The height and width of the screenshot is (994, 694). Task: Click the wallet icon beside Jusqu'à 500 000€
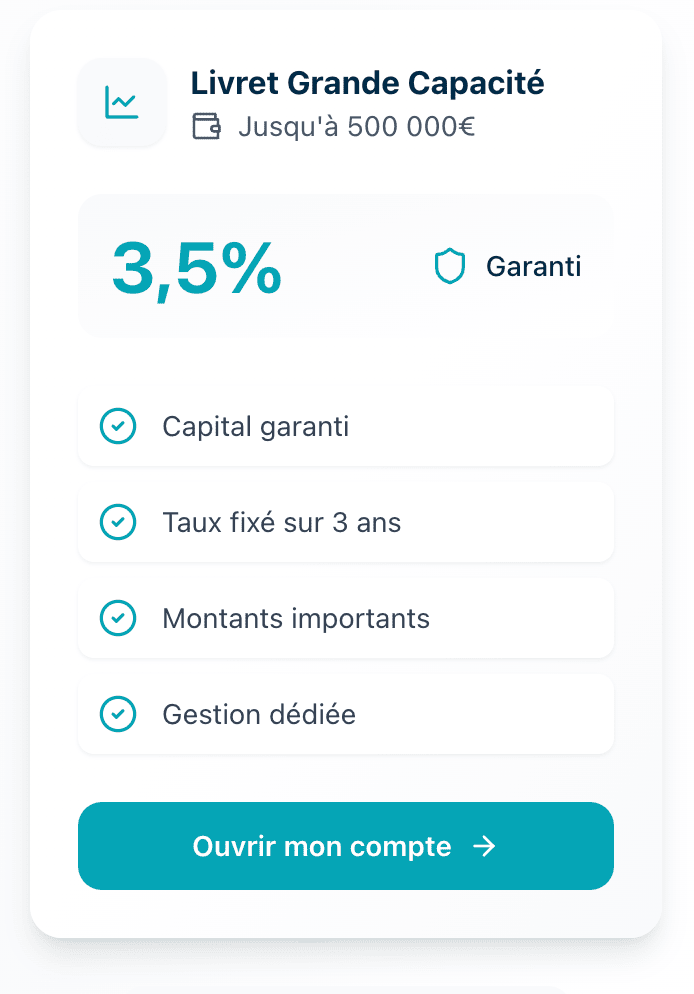pyautogui.click(x=206, y=127)
